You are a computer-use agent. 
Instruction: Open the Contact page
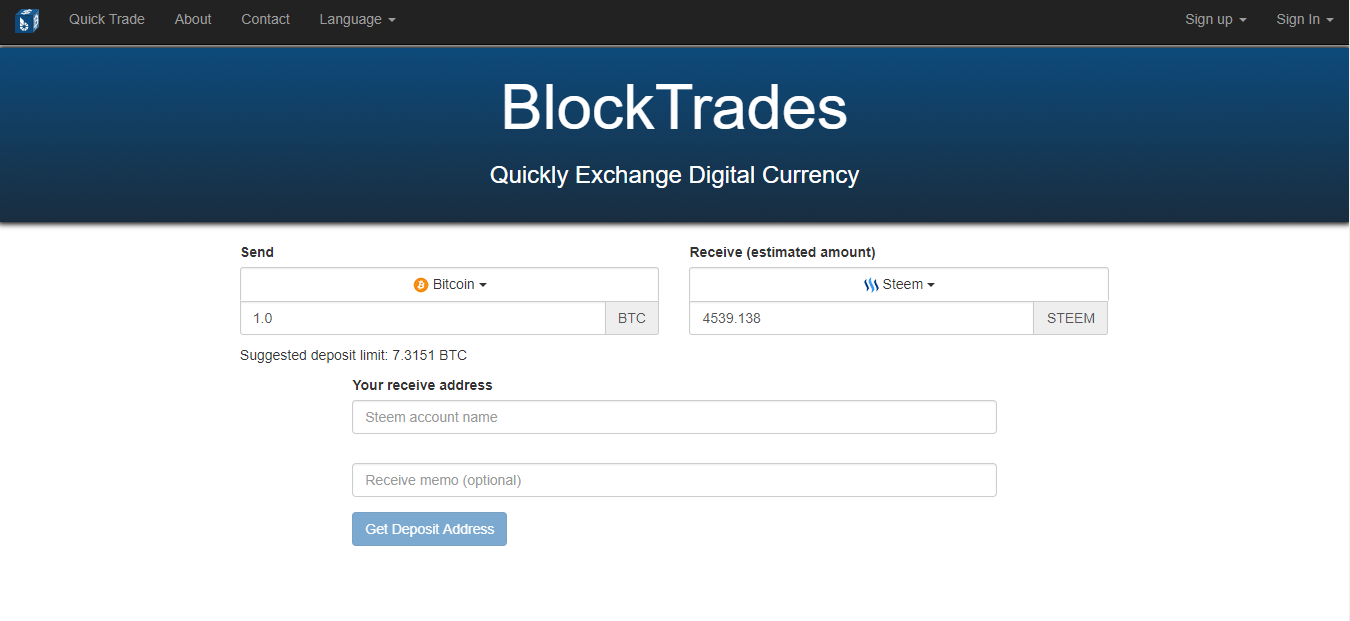pyautogui.click(x=266, y=19)
